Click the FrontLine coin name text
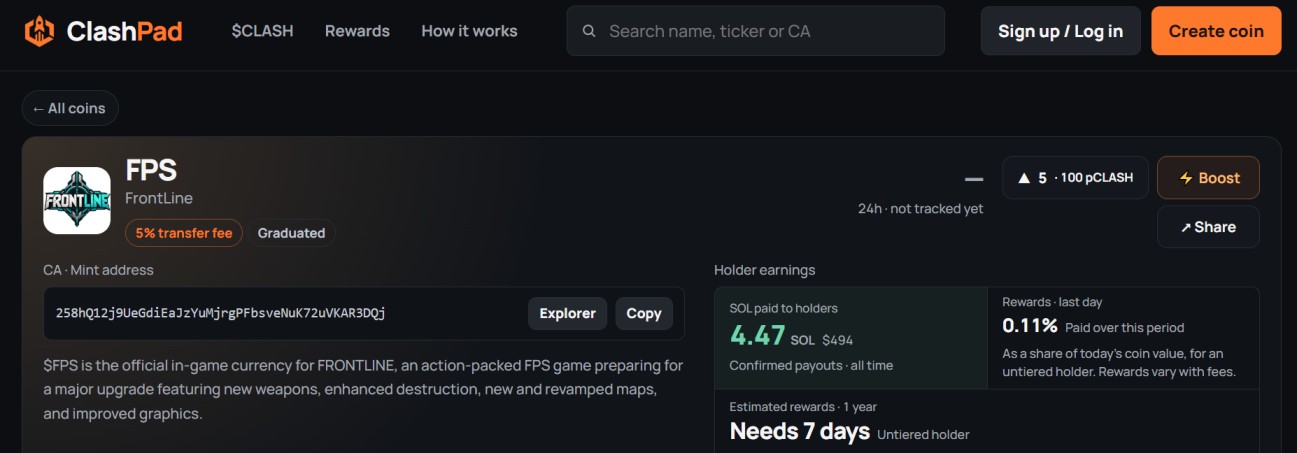This screenshot has height=453, width=1297. [x=159, y=198]
